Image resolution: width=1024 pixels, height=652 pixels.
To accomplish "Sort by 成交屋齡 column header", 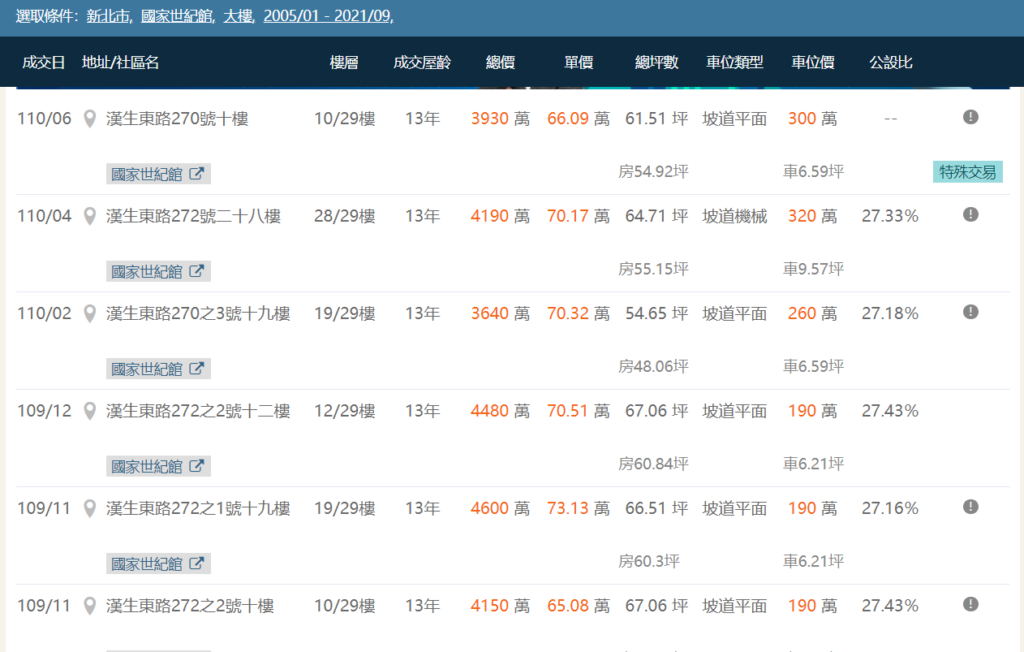I will (422, 62).
